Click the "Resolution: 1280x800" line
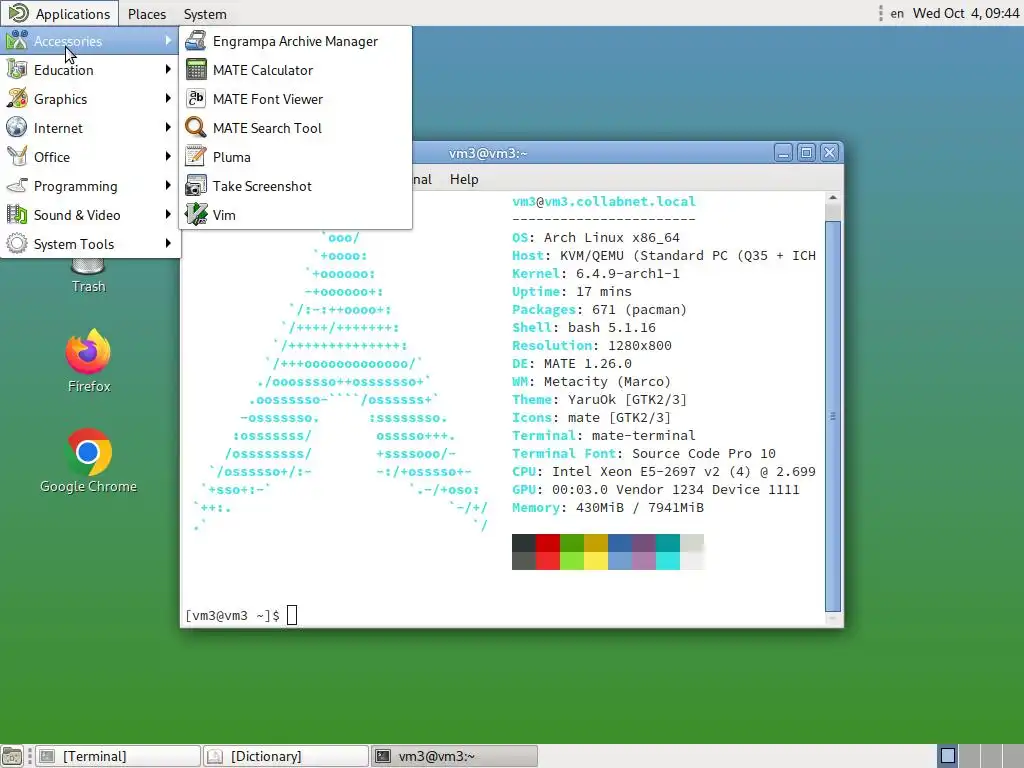The image size is (1024, 768). (x=592, y=345)
